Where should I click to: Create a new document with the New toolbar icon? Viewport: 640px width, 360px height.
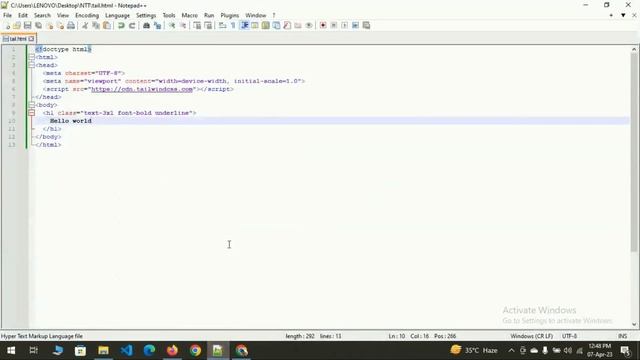click(7, 25)
